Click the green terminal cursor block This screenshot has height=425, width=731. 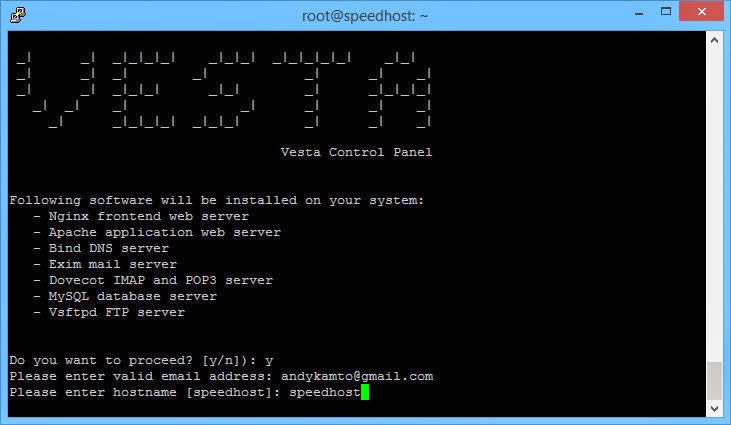[x=365, y=392]
